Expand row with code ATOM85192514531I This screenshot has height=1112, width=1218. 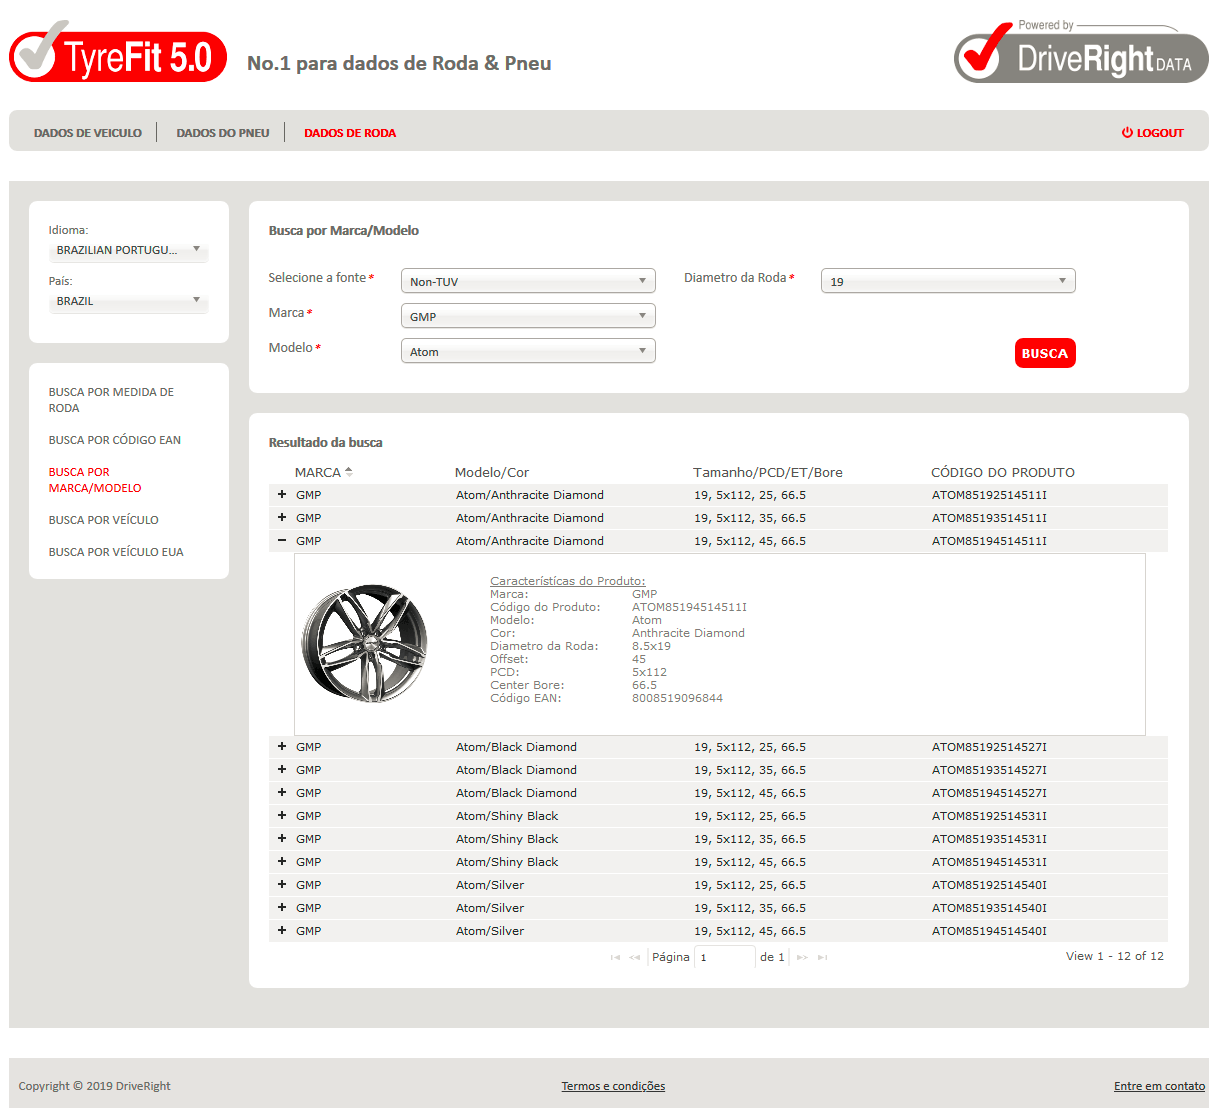tap(282, 815)
